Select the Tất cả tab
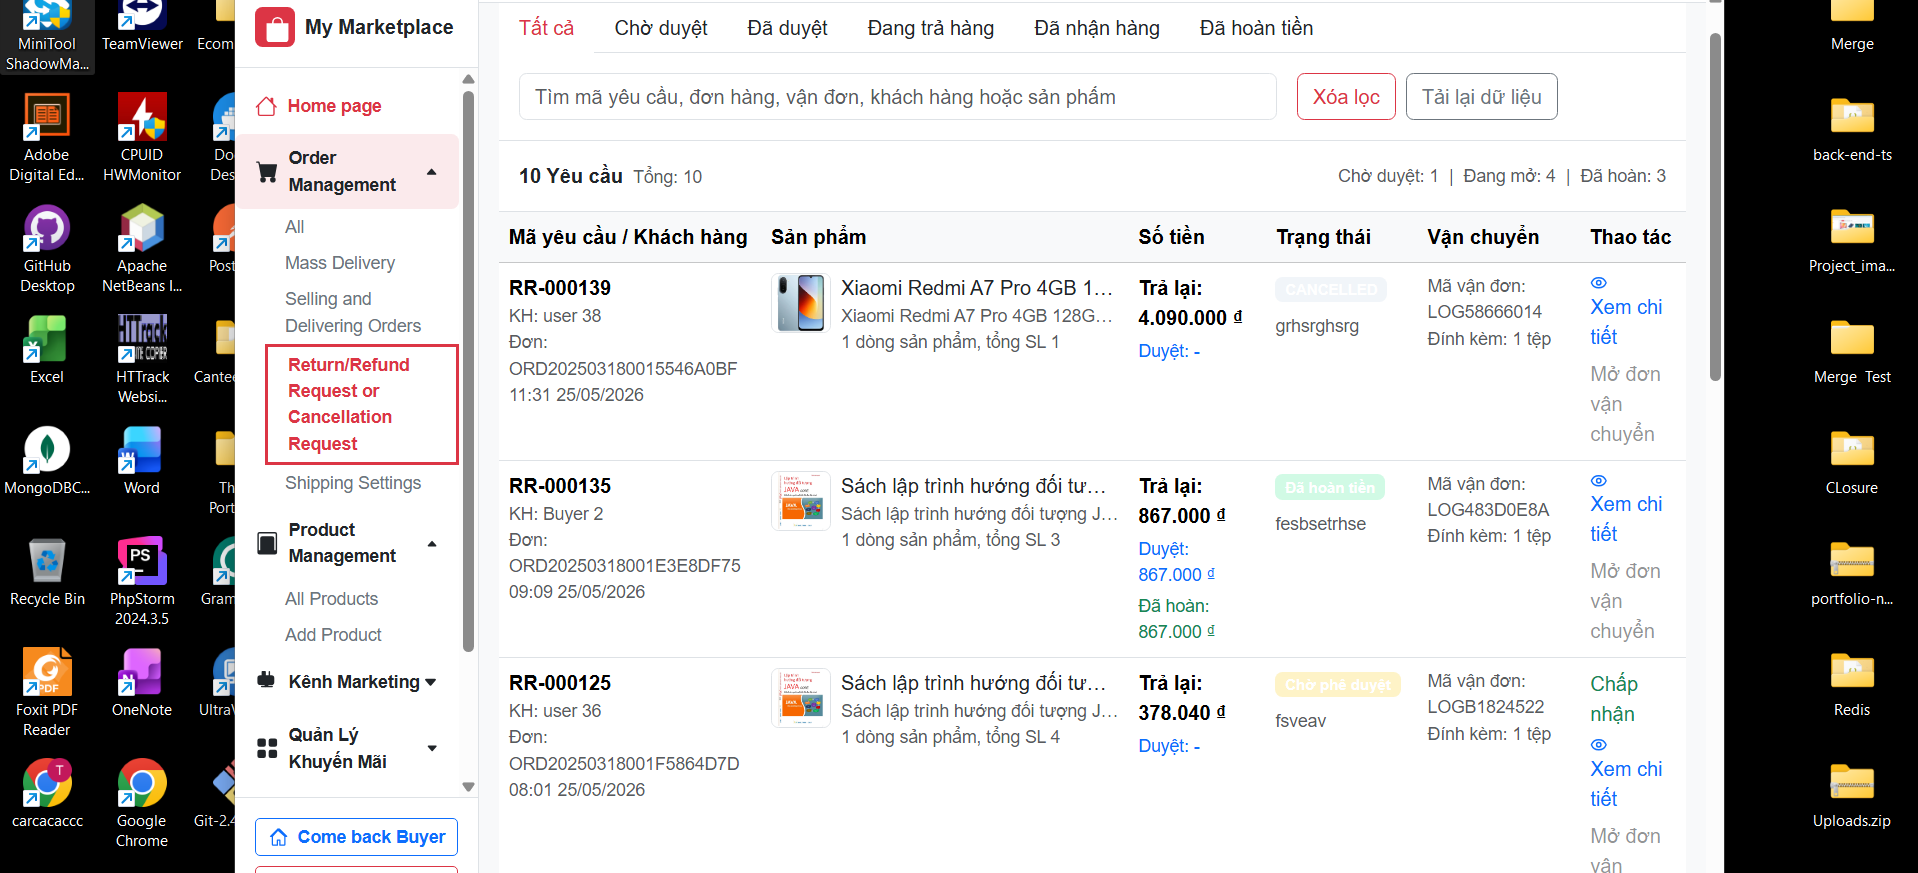1918x873 pixels. 546,28
